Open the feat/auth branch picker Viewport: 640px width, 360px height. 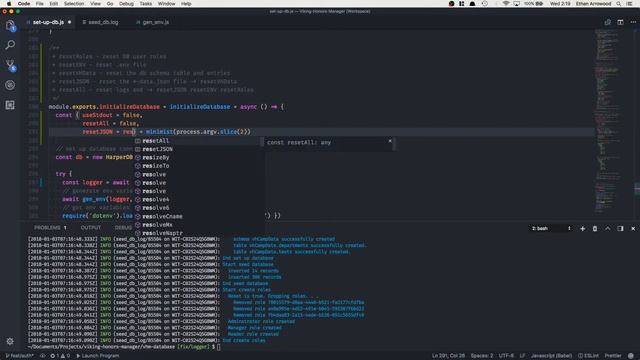[x=19, y=356]
